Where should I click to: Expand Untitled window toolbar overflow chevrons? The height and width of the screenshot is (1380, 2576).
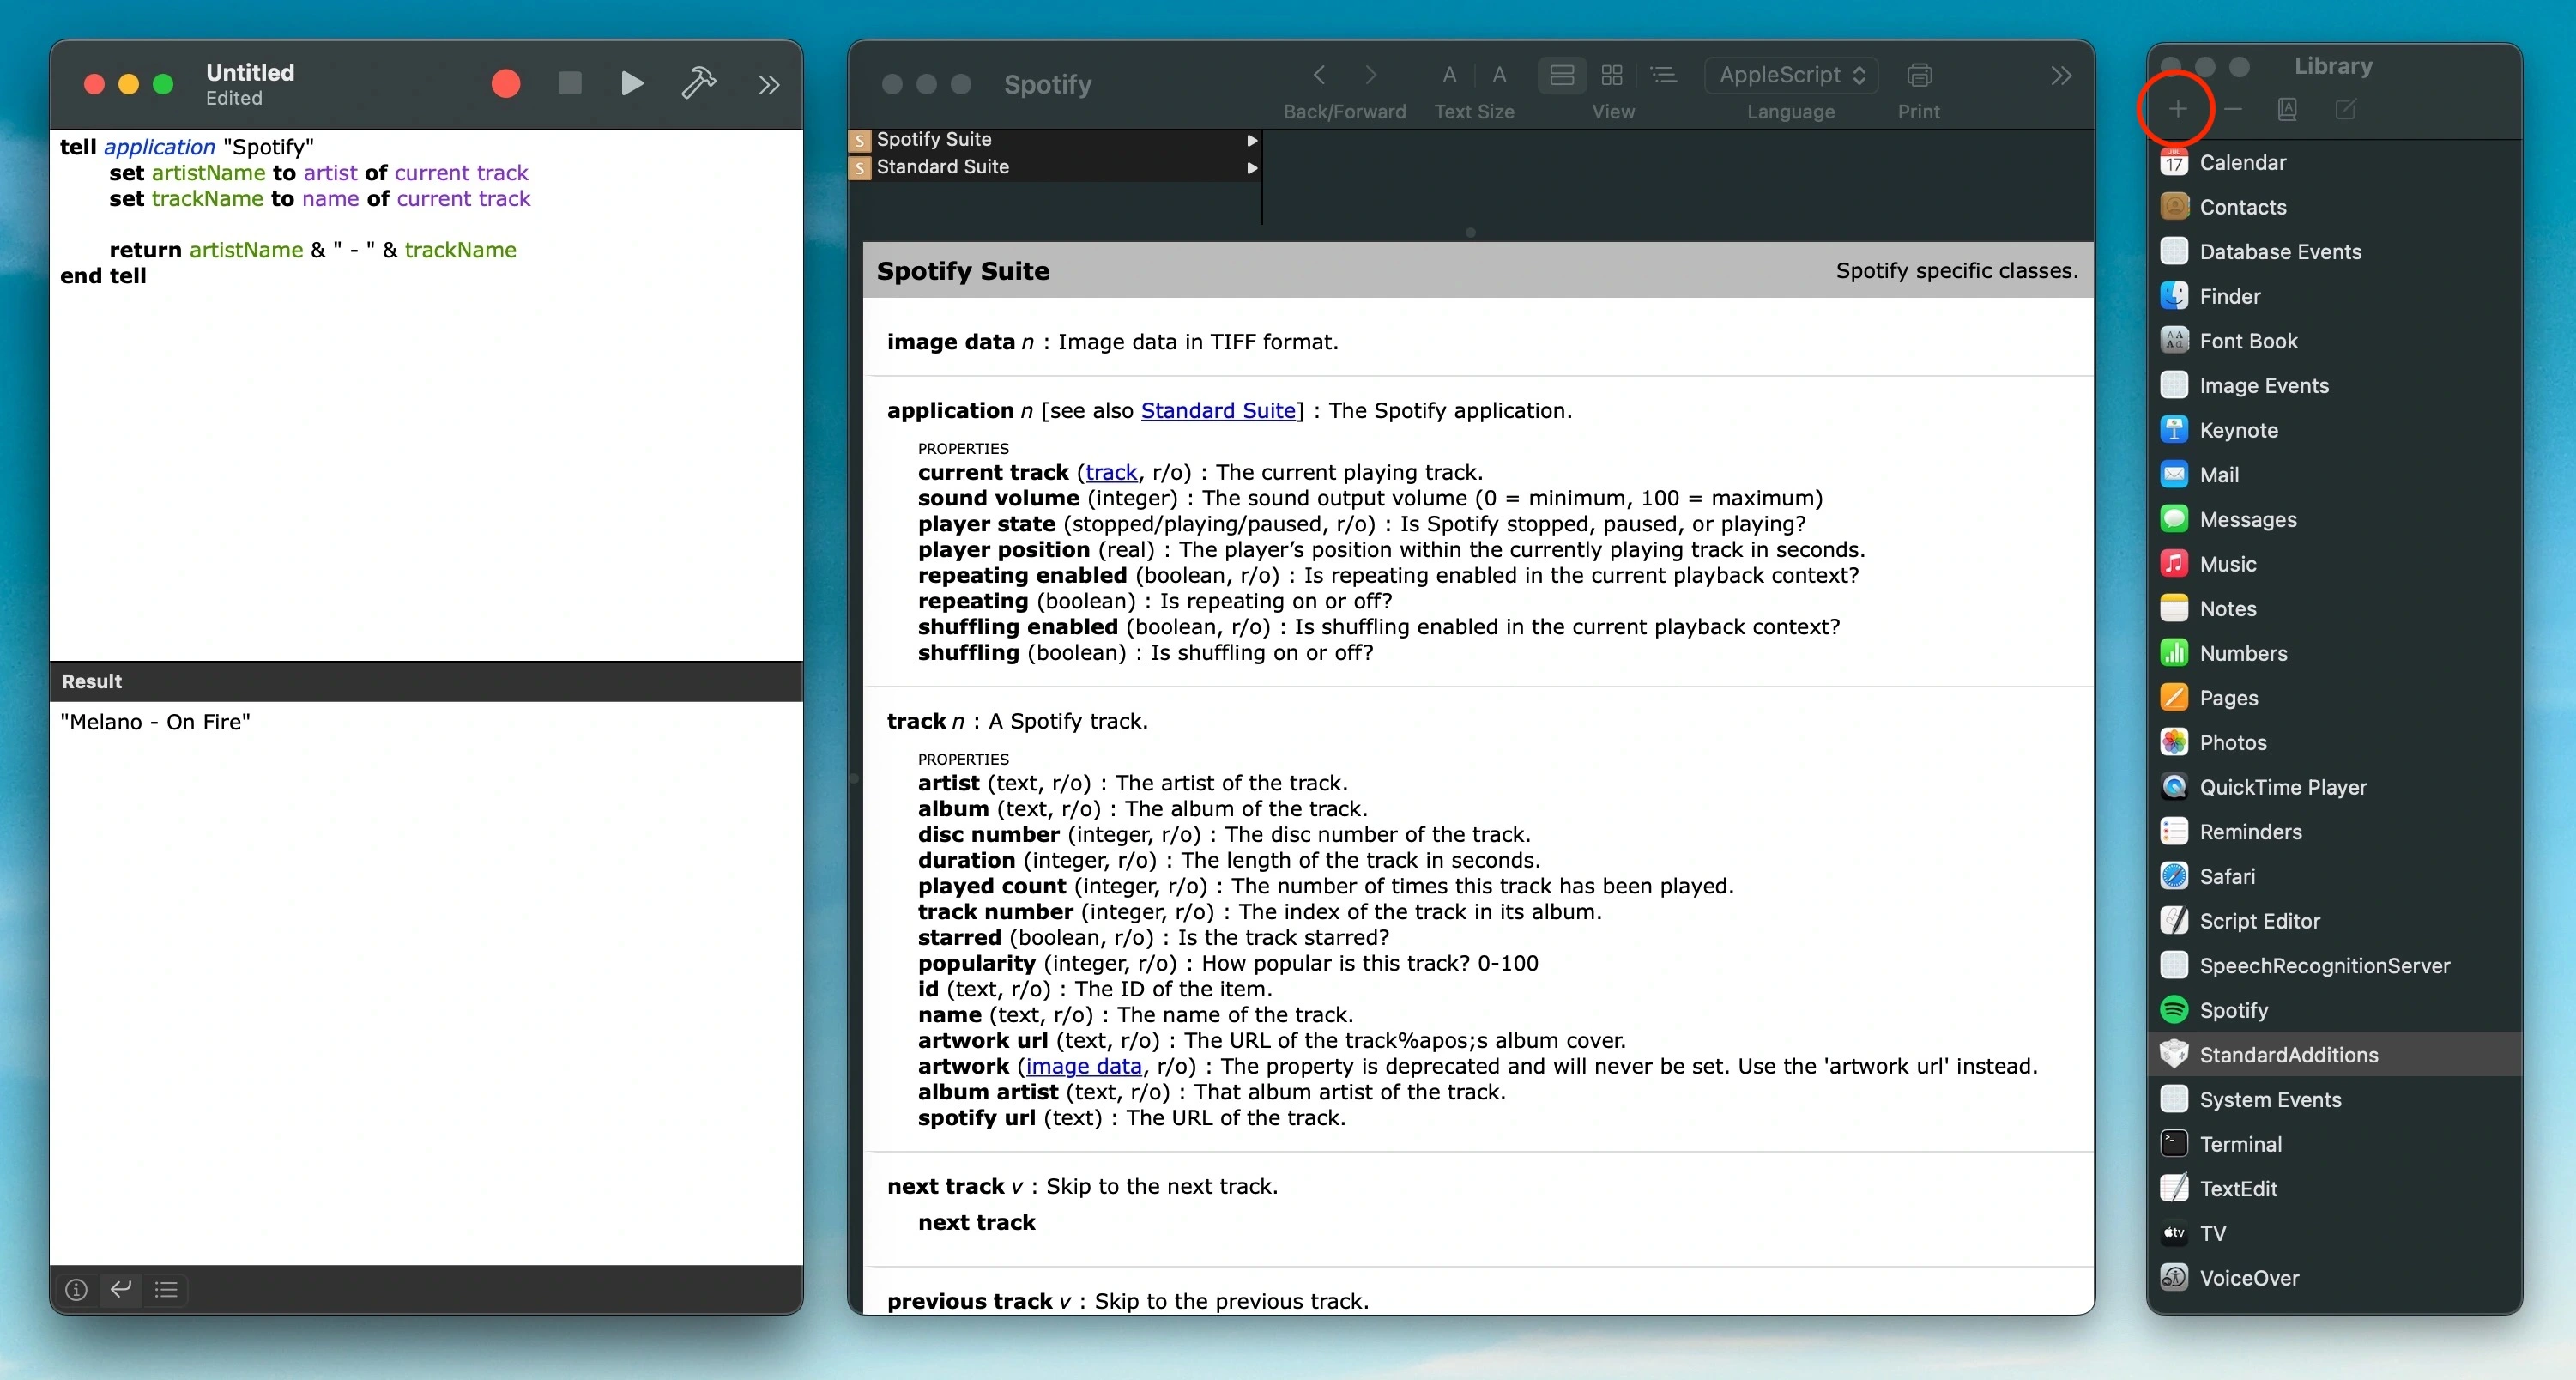coord(768,85)
